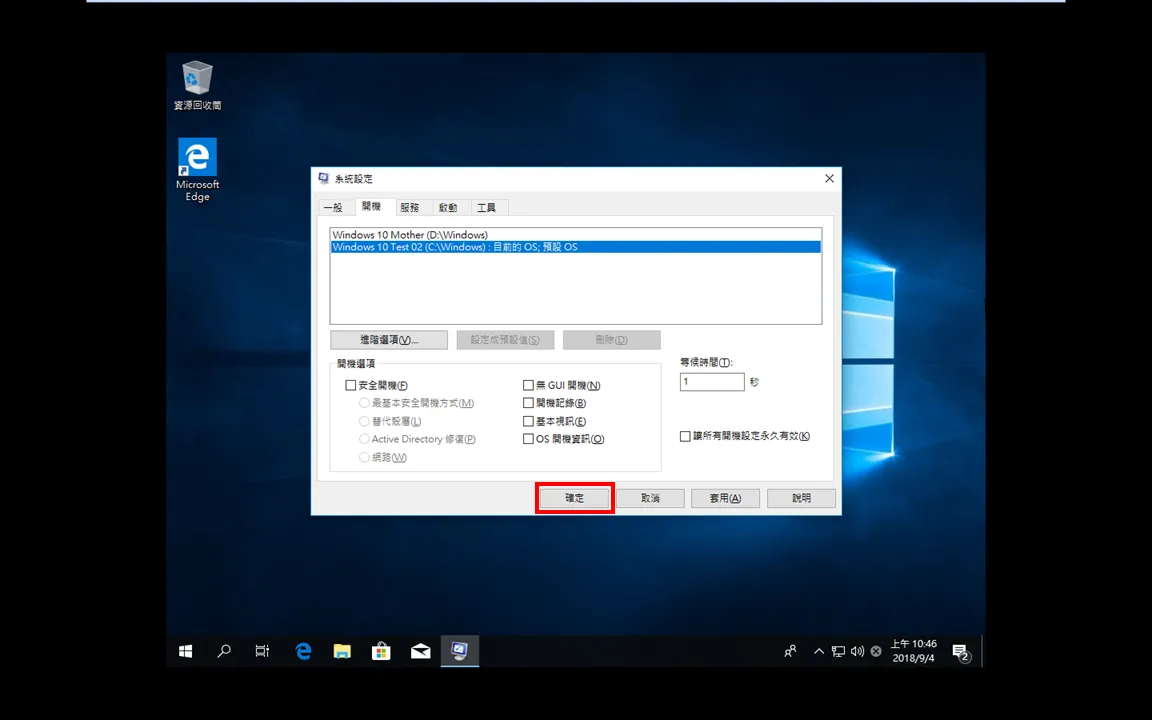1152x720 pixels.
Task: Enable 讓所有開機設定永久有效 checkbox
Action: pyautogui.click(x=685, y=436)
